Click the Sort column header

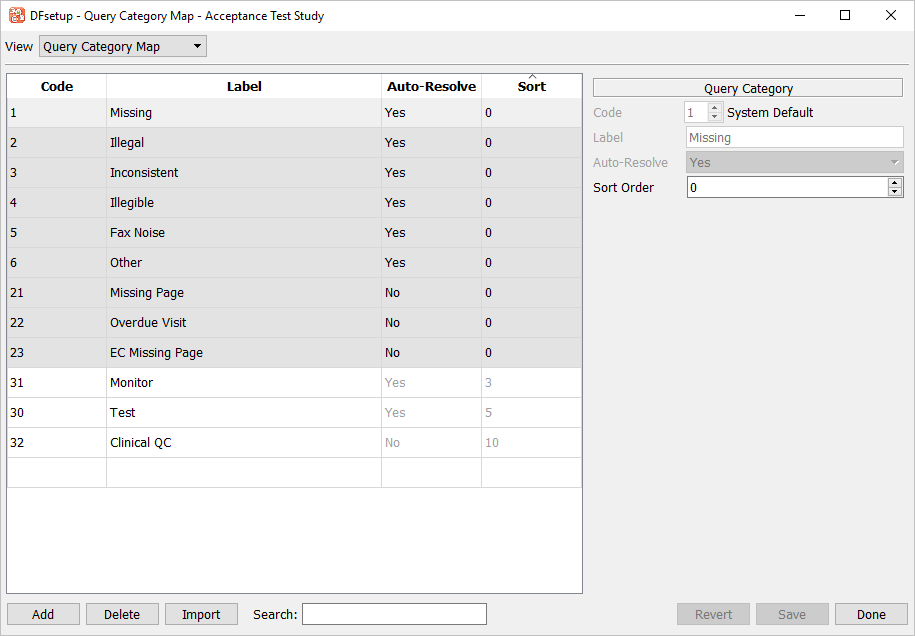click(x=531, y=87)
